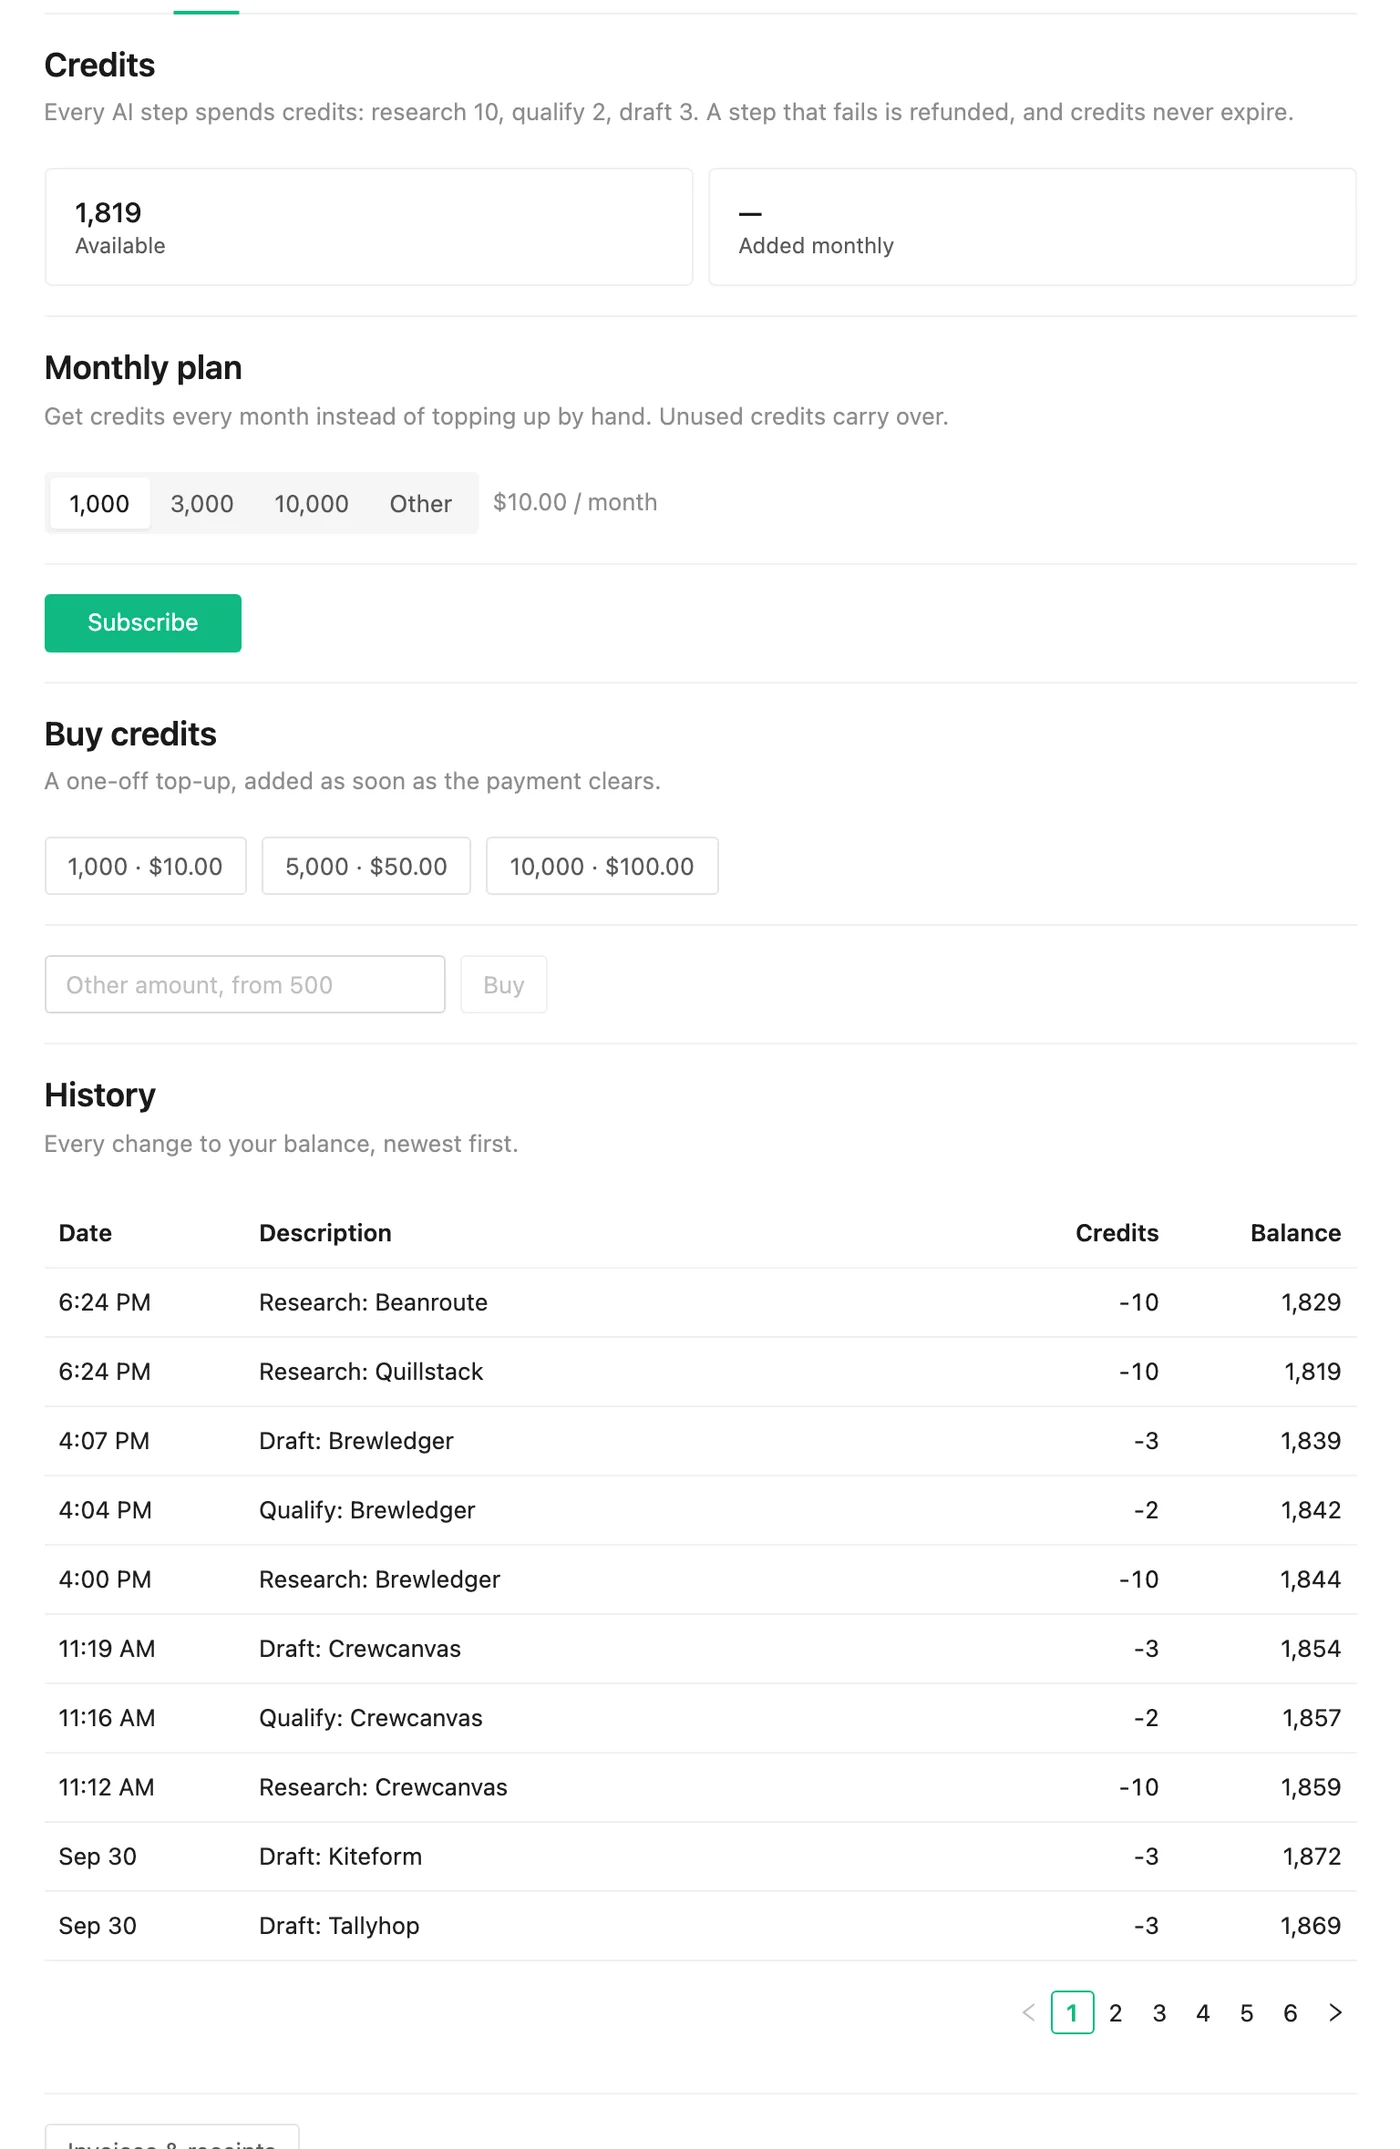Click the 1,819 Available credits card
The width and height of the screenshot is (1400, 2149).
tap(369, 227)
